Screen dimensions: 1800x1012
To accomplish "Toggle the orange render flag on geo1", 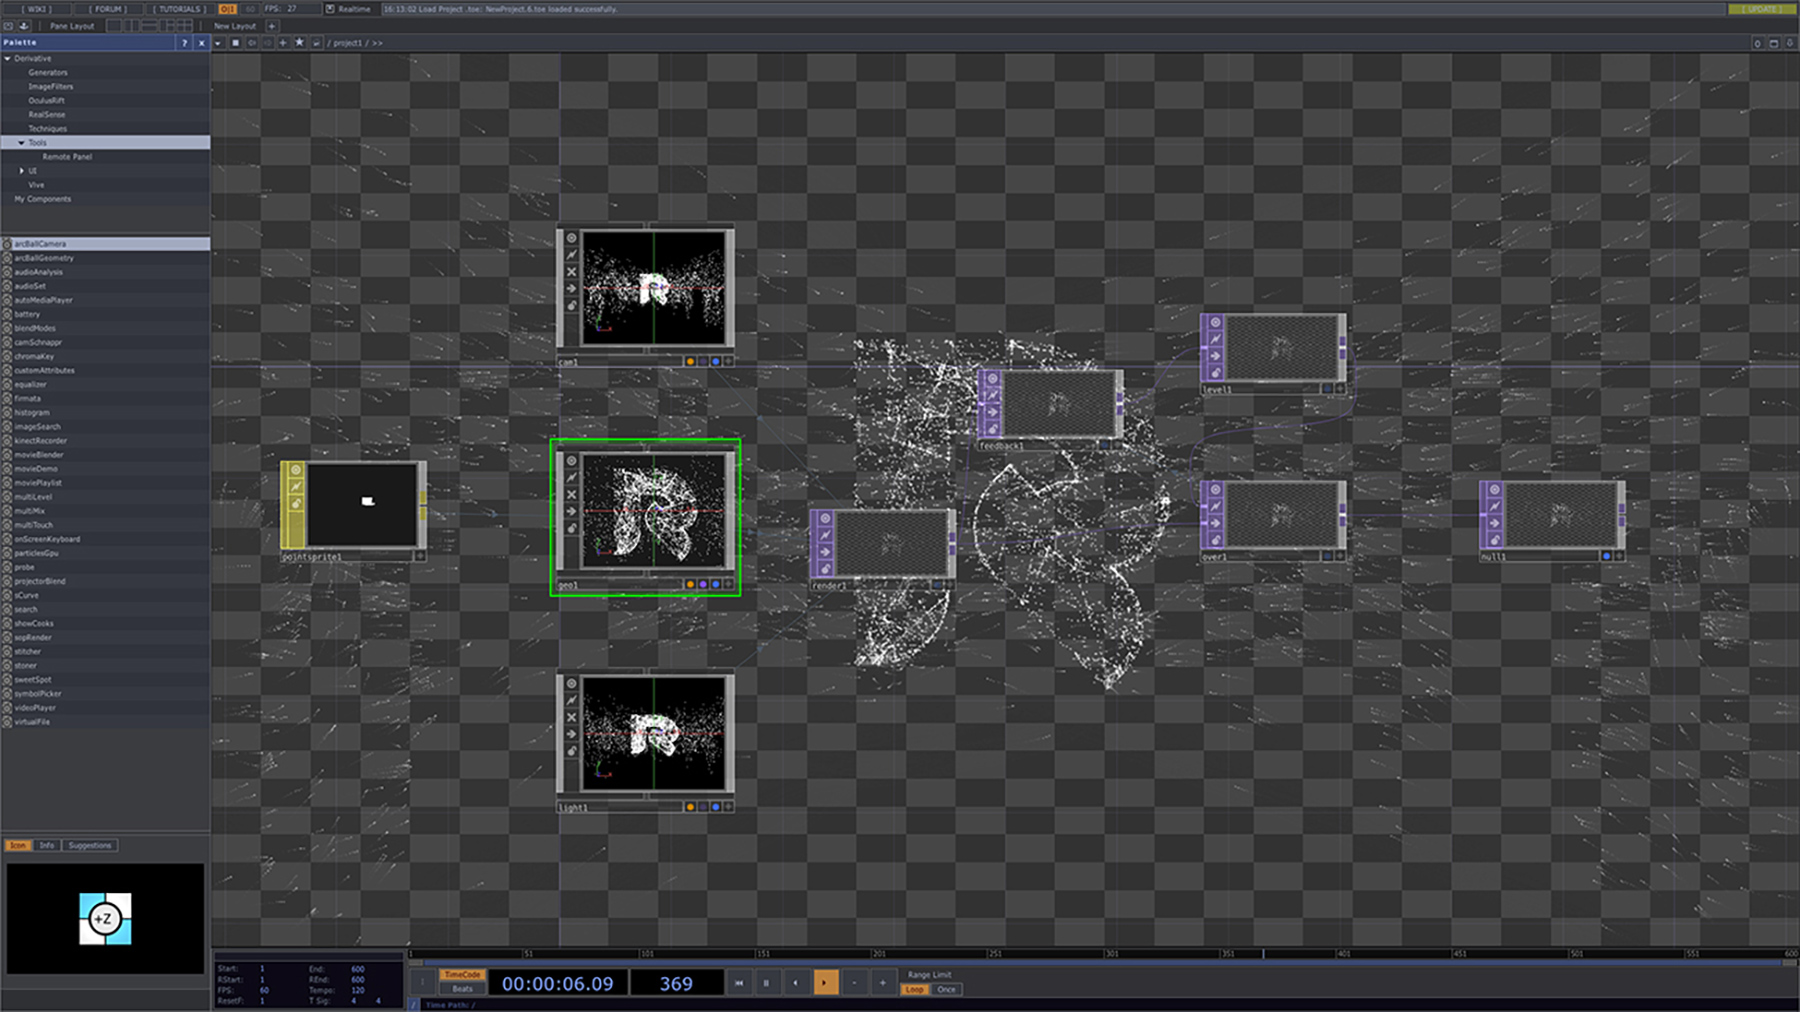I will 690,584.
